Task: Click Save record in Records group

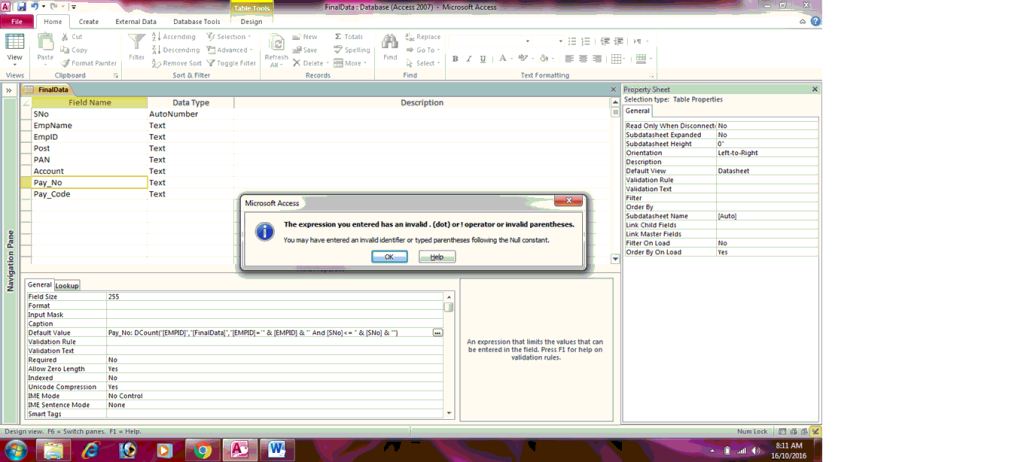Action: 305,50
